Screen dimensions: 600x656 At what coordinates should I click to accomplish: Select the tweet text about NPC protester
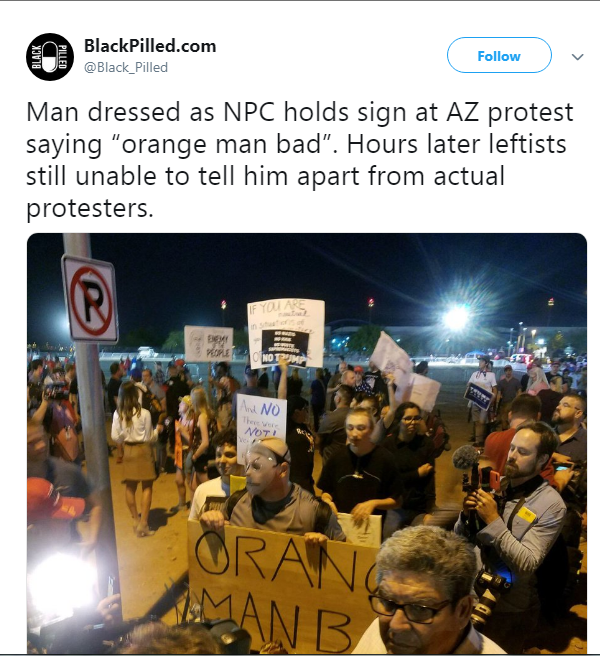coord(300,159)
